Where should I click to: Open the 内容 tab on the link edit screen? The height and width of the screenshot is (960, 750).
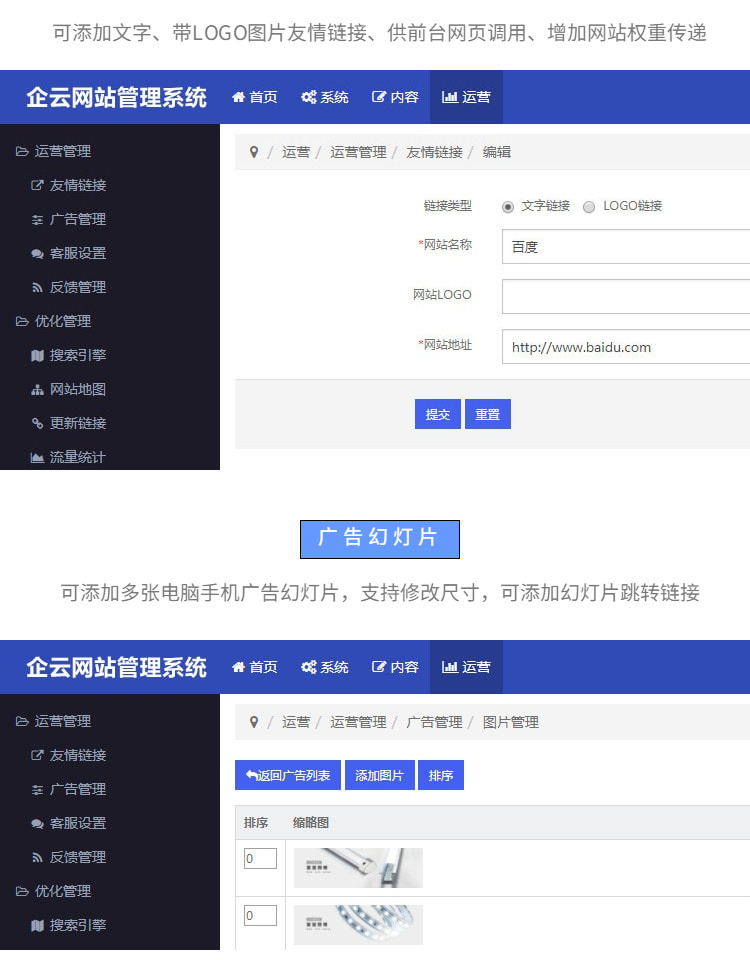pyautogui.click(x=394, y=97)
